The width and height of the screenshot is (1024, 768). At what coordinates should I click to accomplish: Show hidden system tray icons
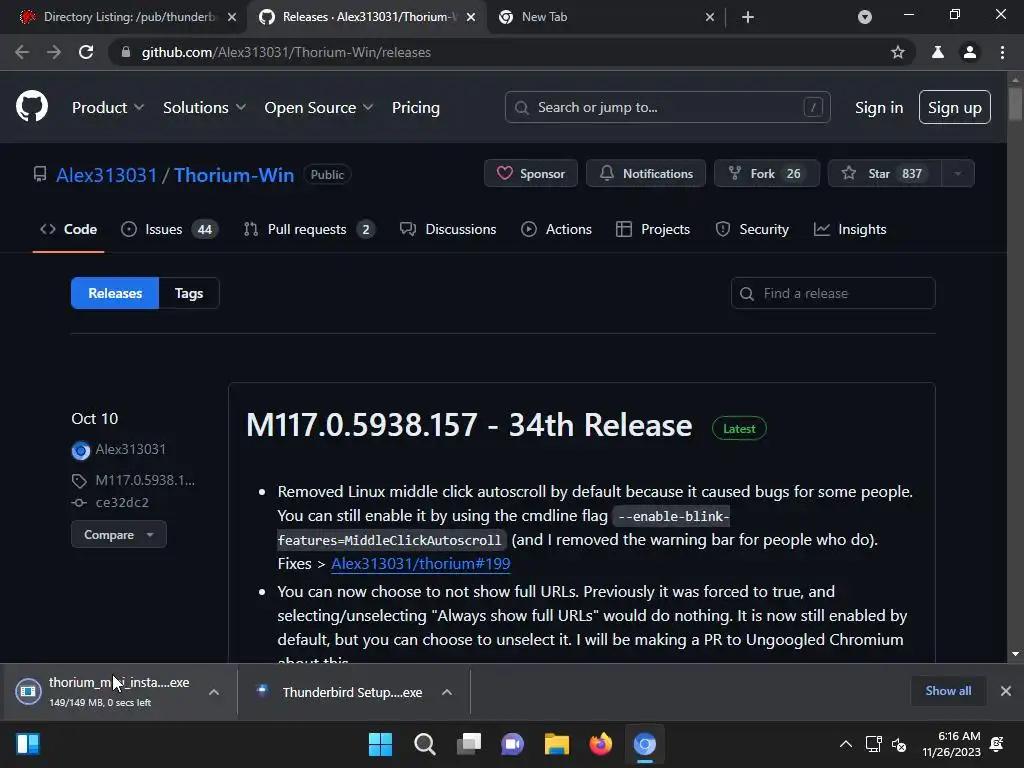pyautogui.click(x=846, y=744)
